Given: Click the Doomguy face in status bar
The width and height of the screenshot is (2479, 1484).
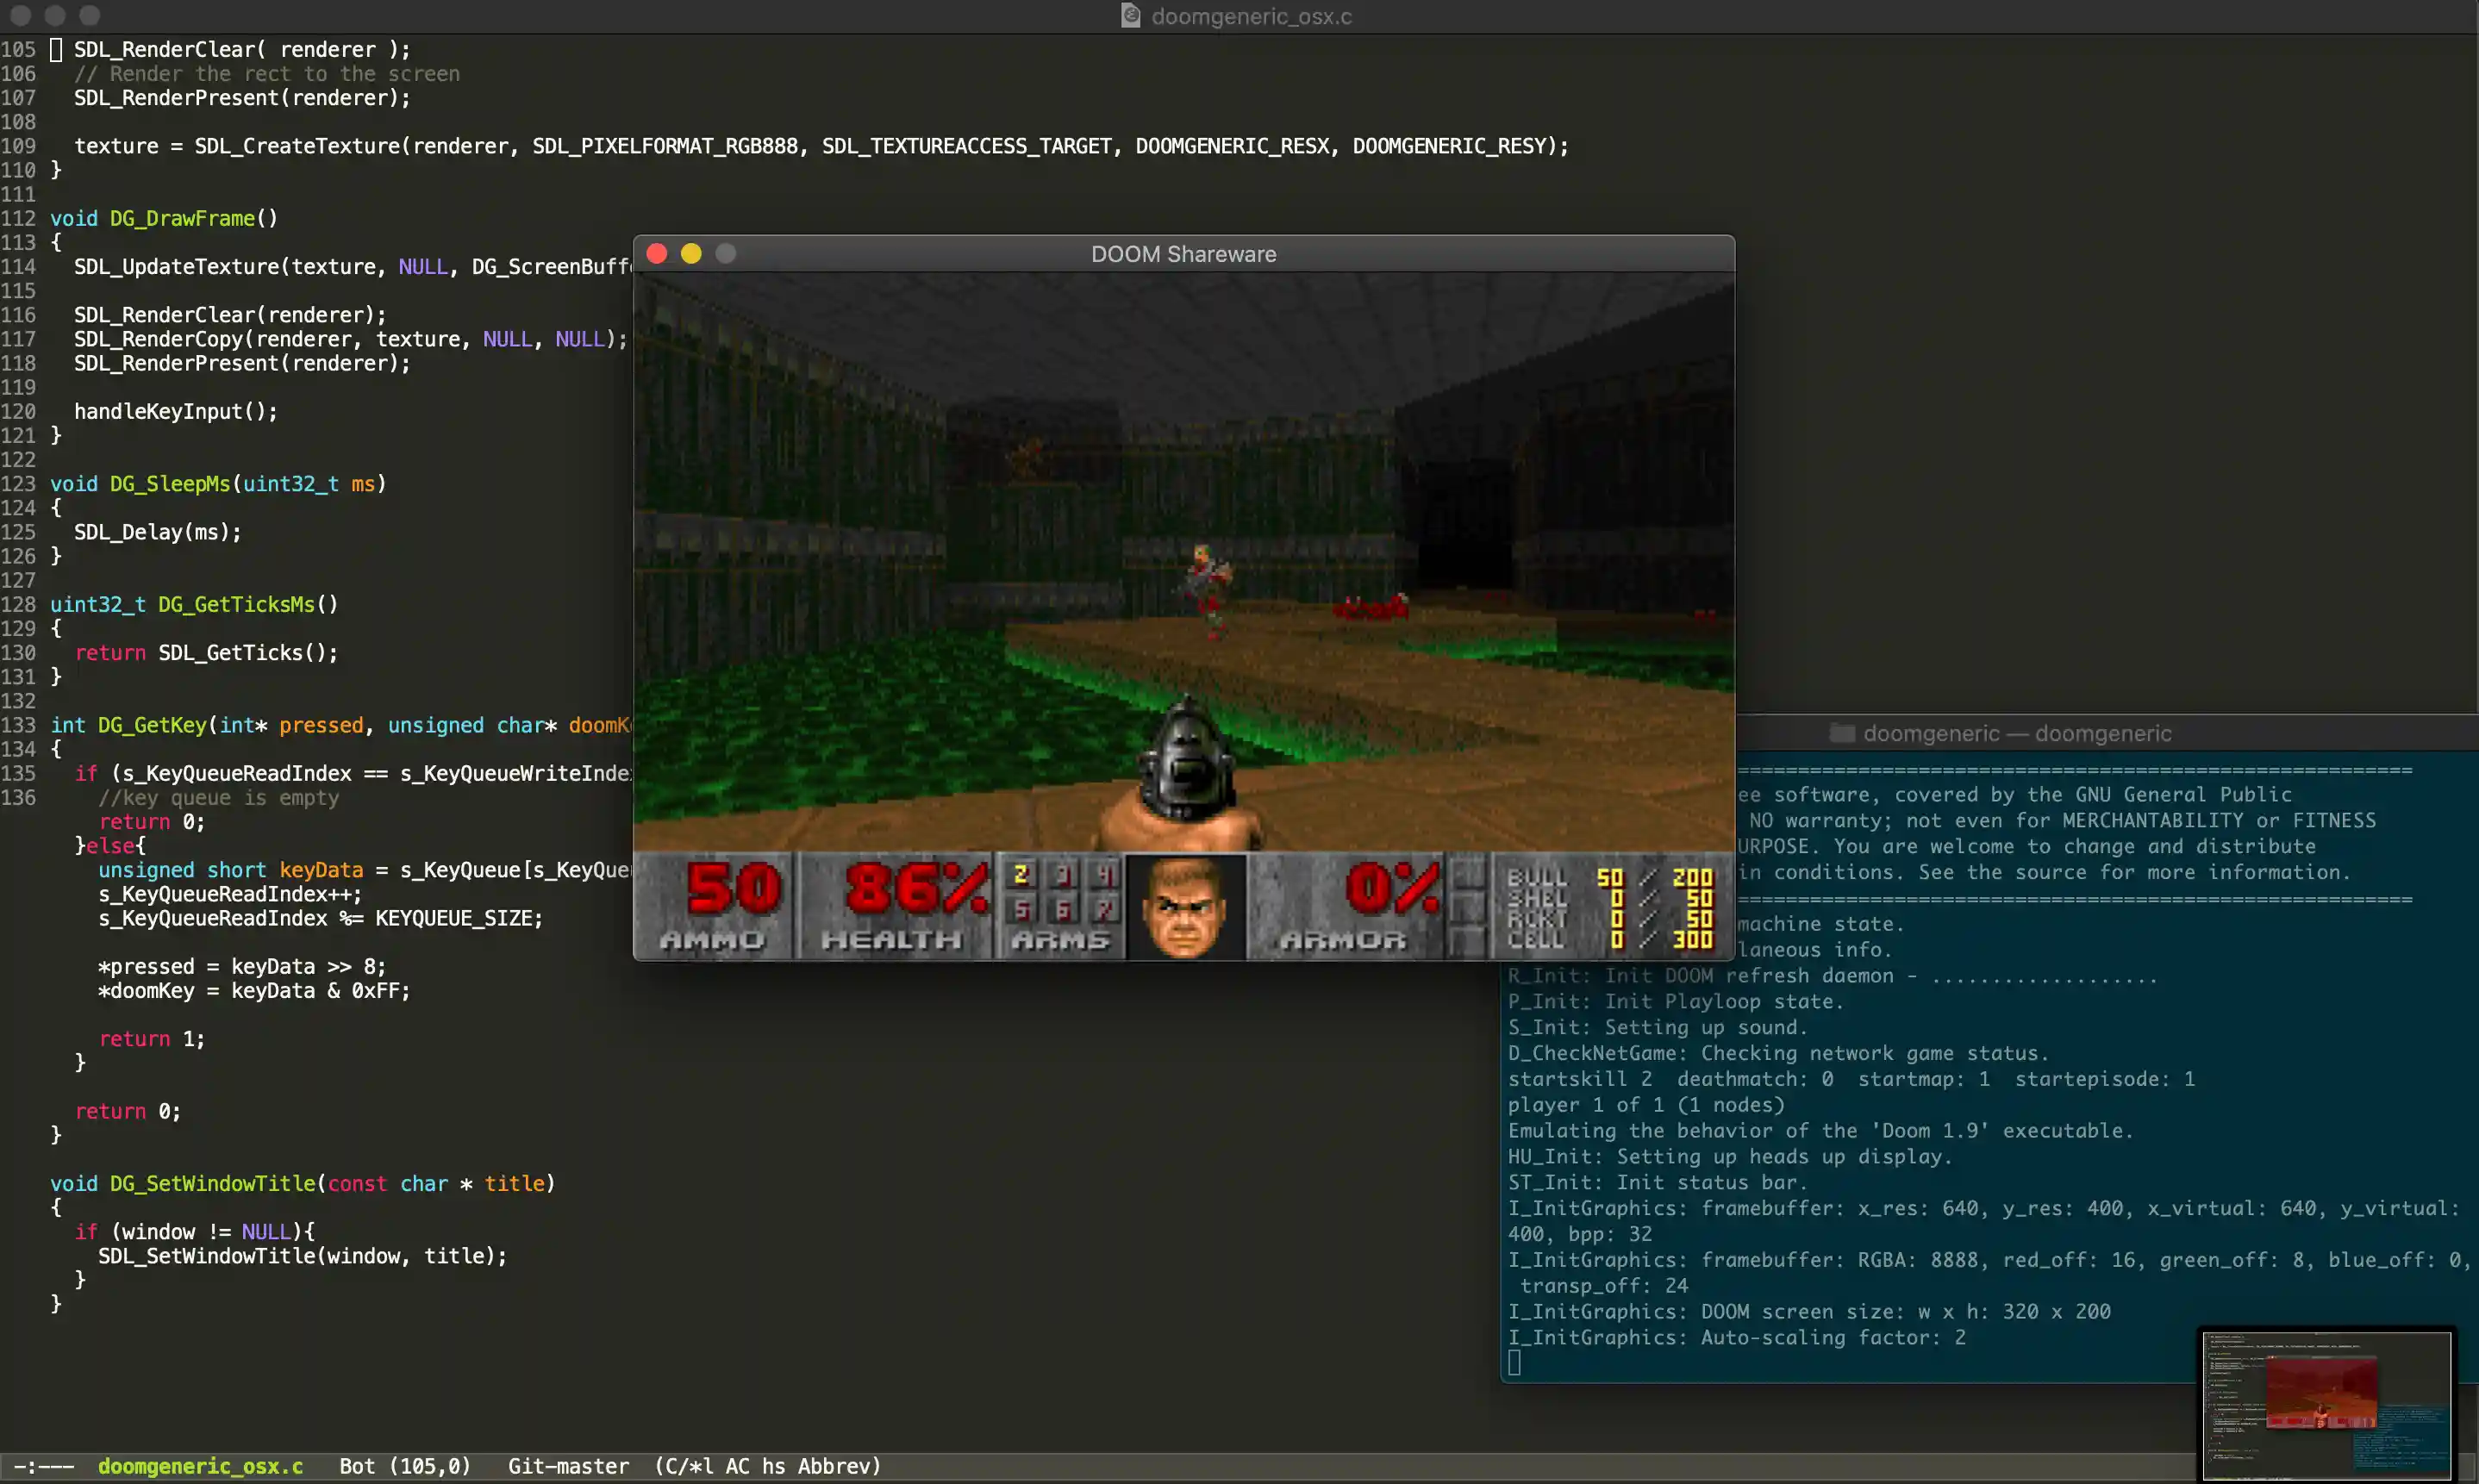Looking at the screenshot, I should tap(1185, 906).
